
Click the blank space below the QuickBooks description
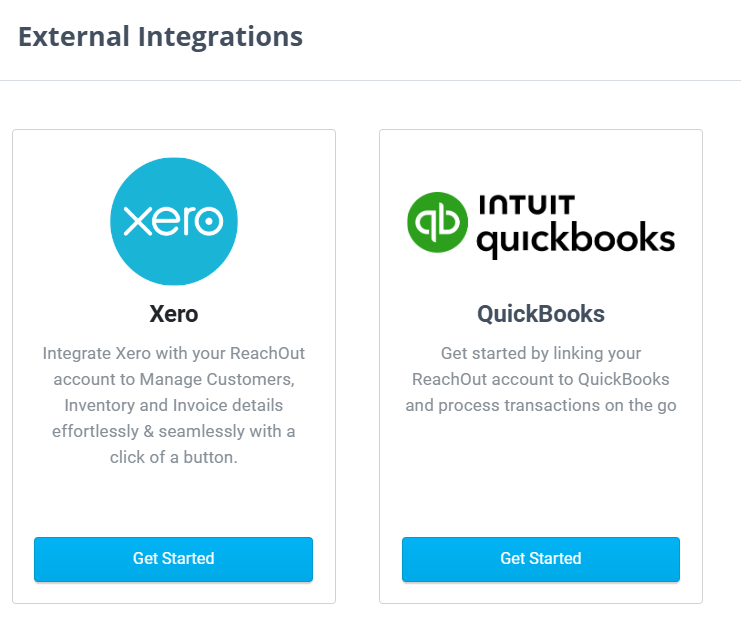point(541,475)
